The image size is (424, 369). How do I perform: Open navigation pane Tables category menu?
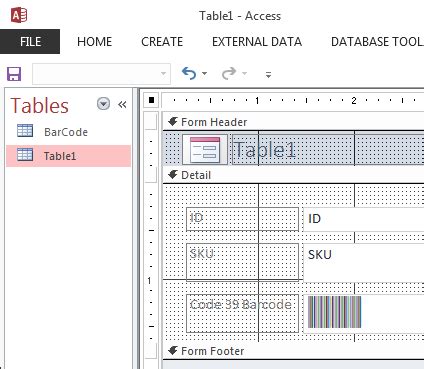coord(103,104)
